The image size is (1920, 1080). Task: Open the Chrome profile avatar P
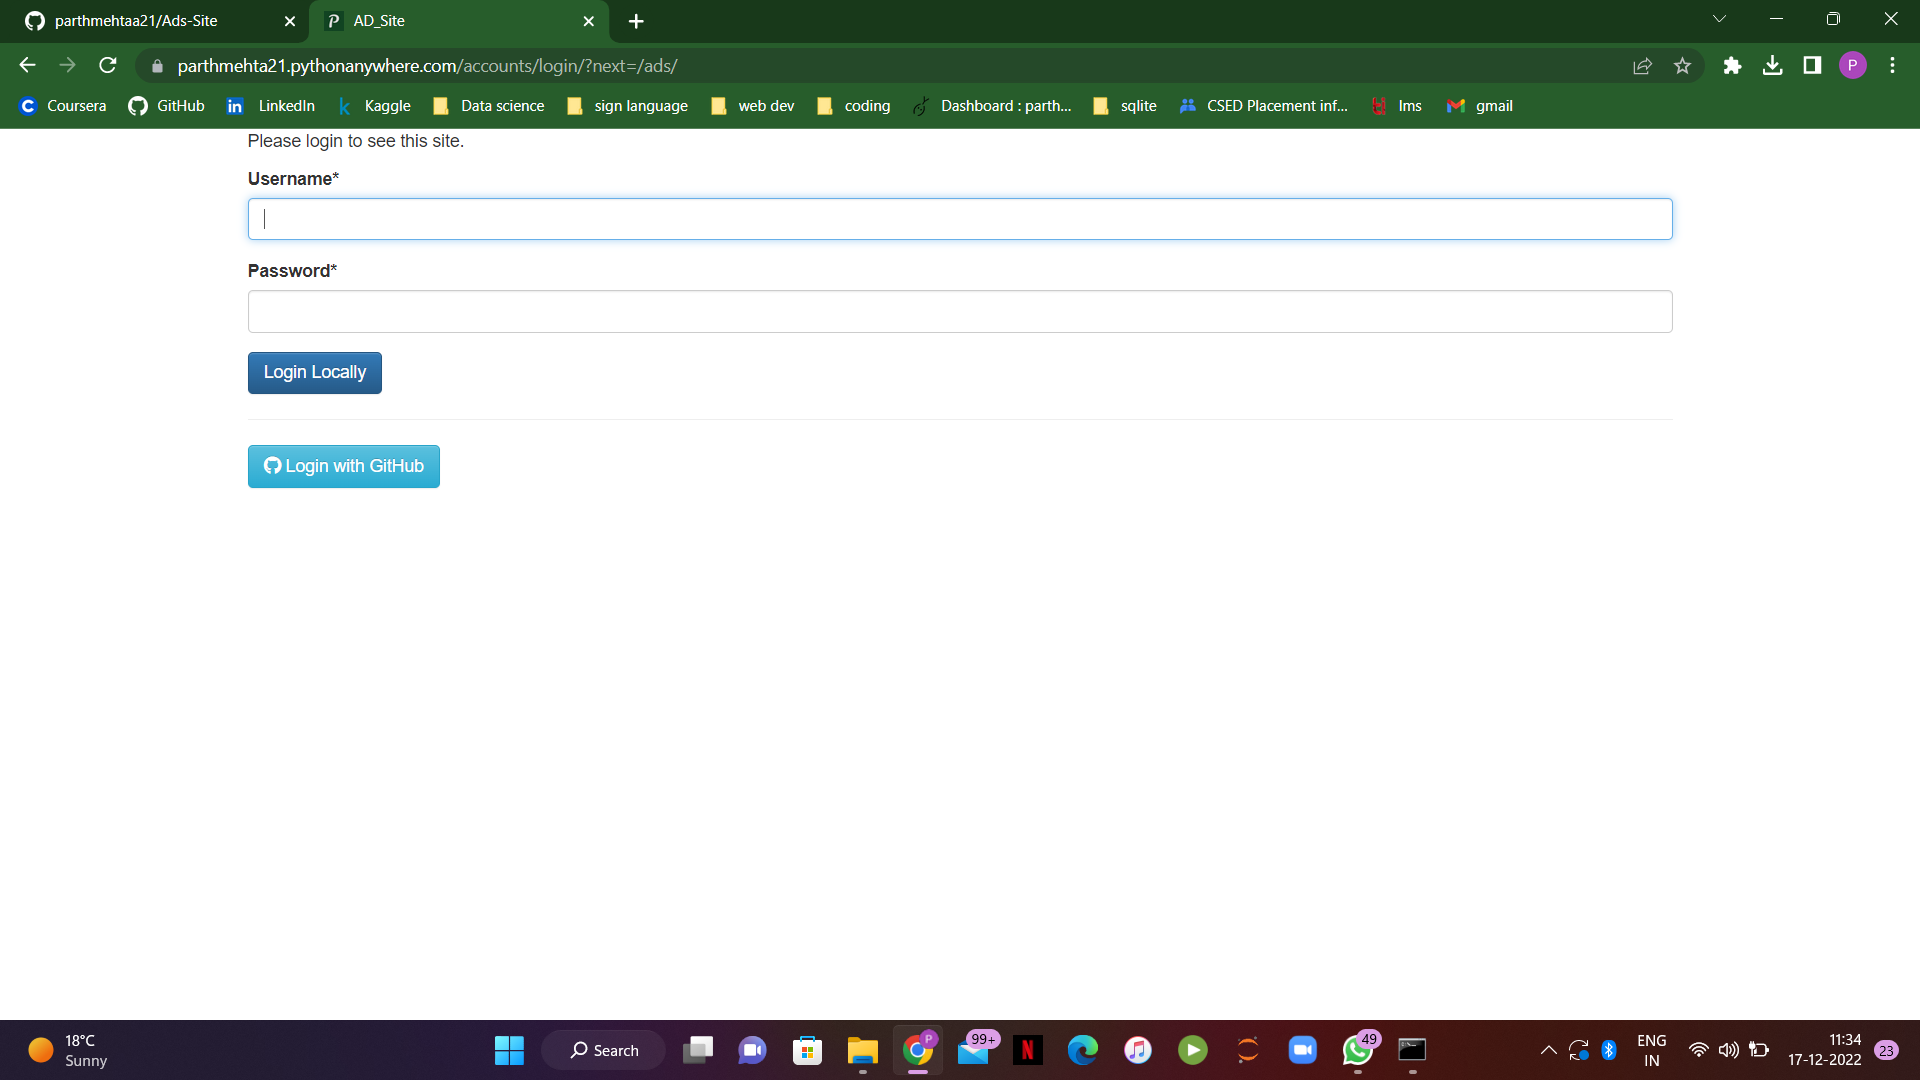(1852, 66)
